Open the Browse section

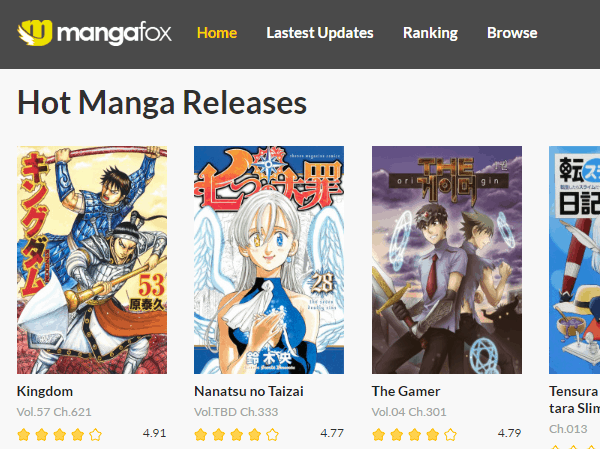512,33
